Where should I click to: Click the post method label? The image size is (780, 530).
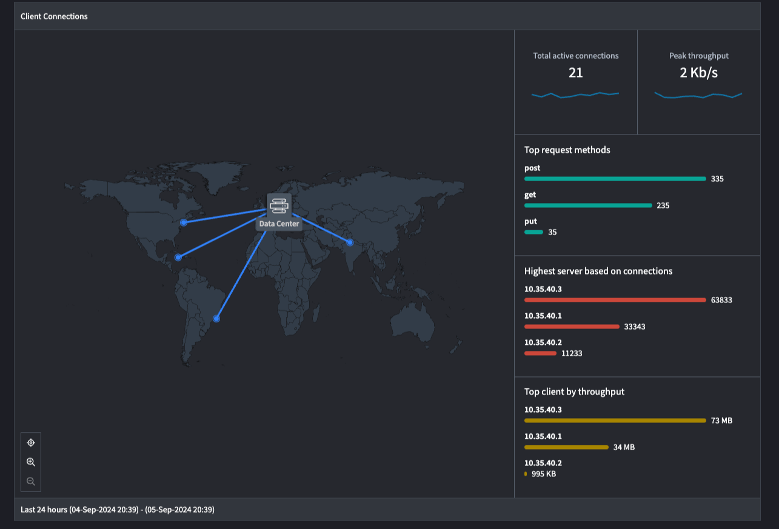click(x=532, y=168)
